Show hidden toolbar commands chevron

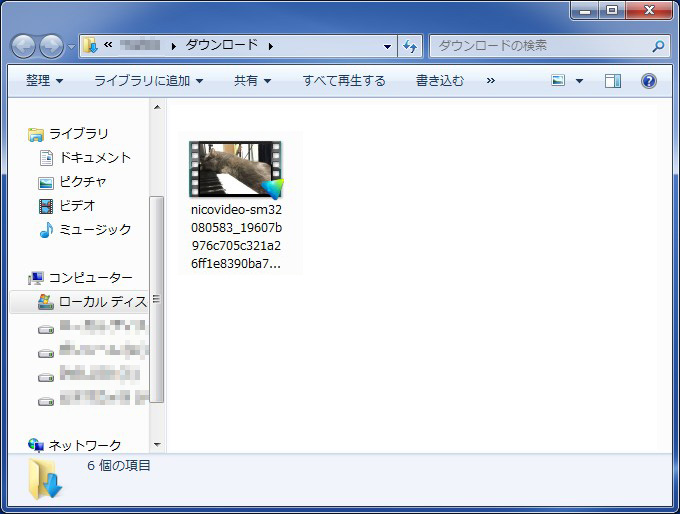point(491,81)
